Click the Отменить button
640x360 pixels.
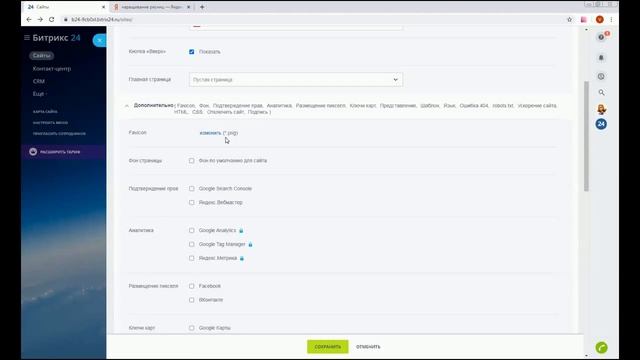368,347
